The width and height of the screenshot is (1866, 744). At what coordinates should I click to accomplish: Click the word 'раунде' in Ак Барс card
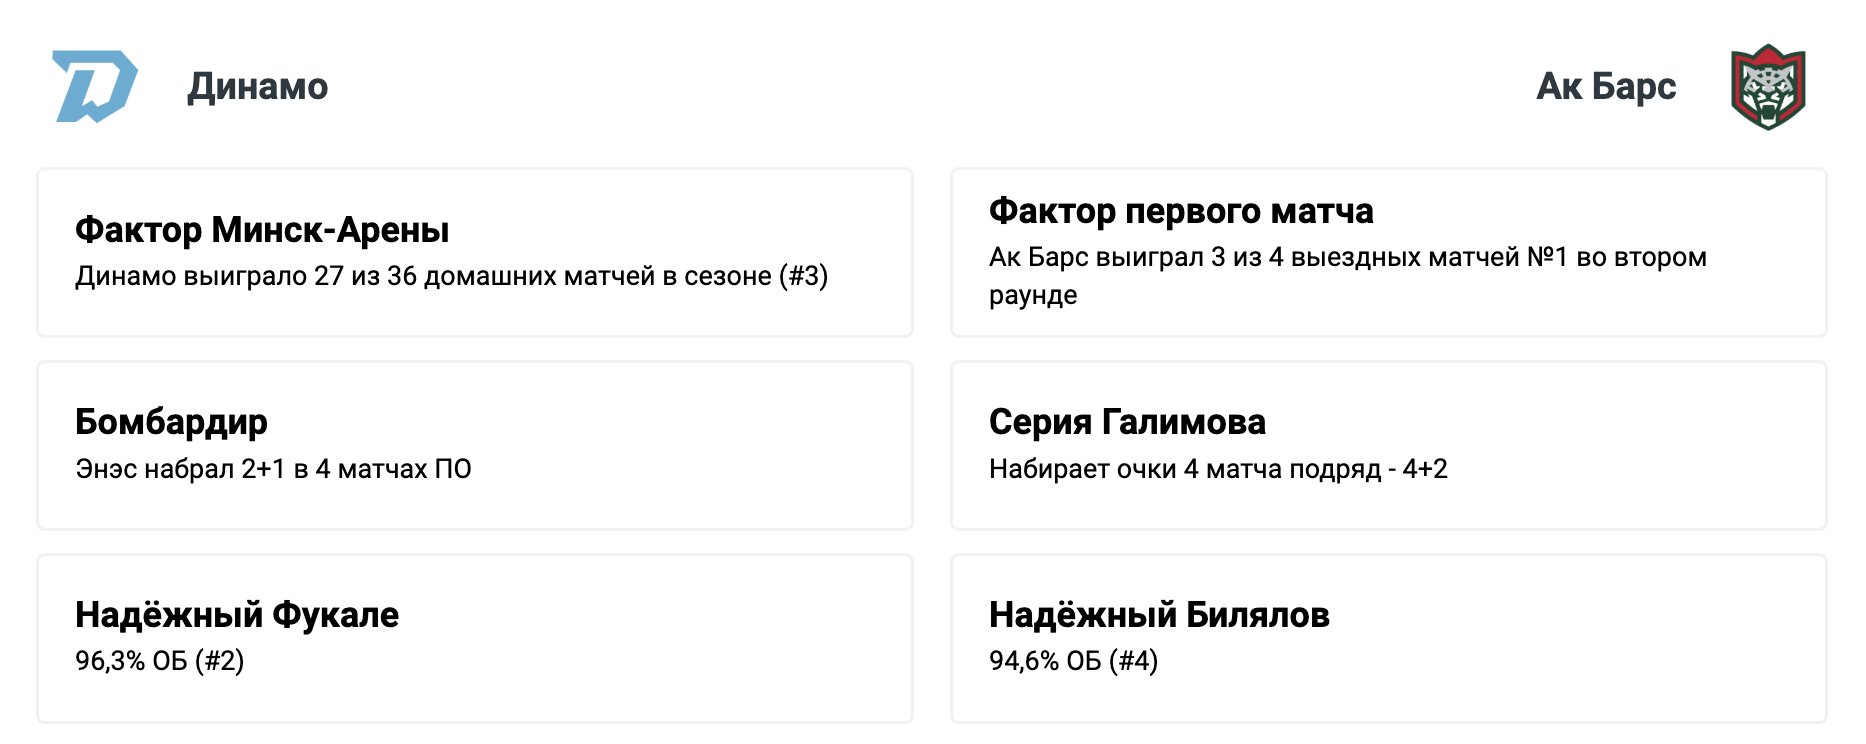click(1033, 296)
